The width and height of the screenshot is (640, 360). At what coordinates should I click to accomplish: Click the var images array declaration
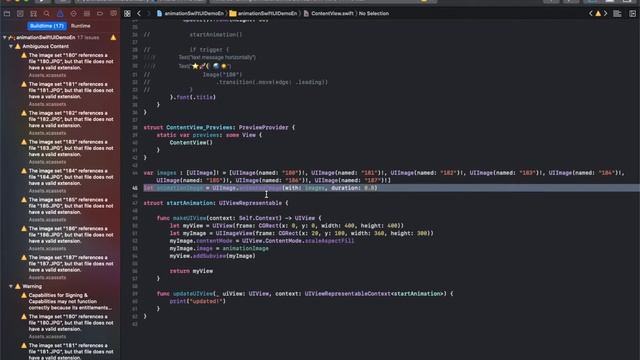384,176
